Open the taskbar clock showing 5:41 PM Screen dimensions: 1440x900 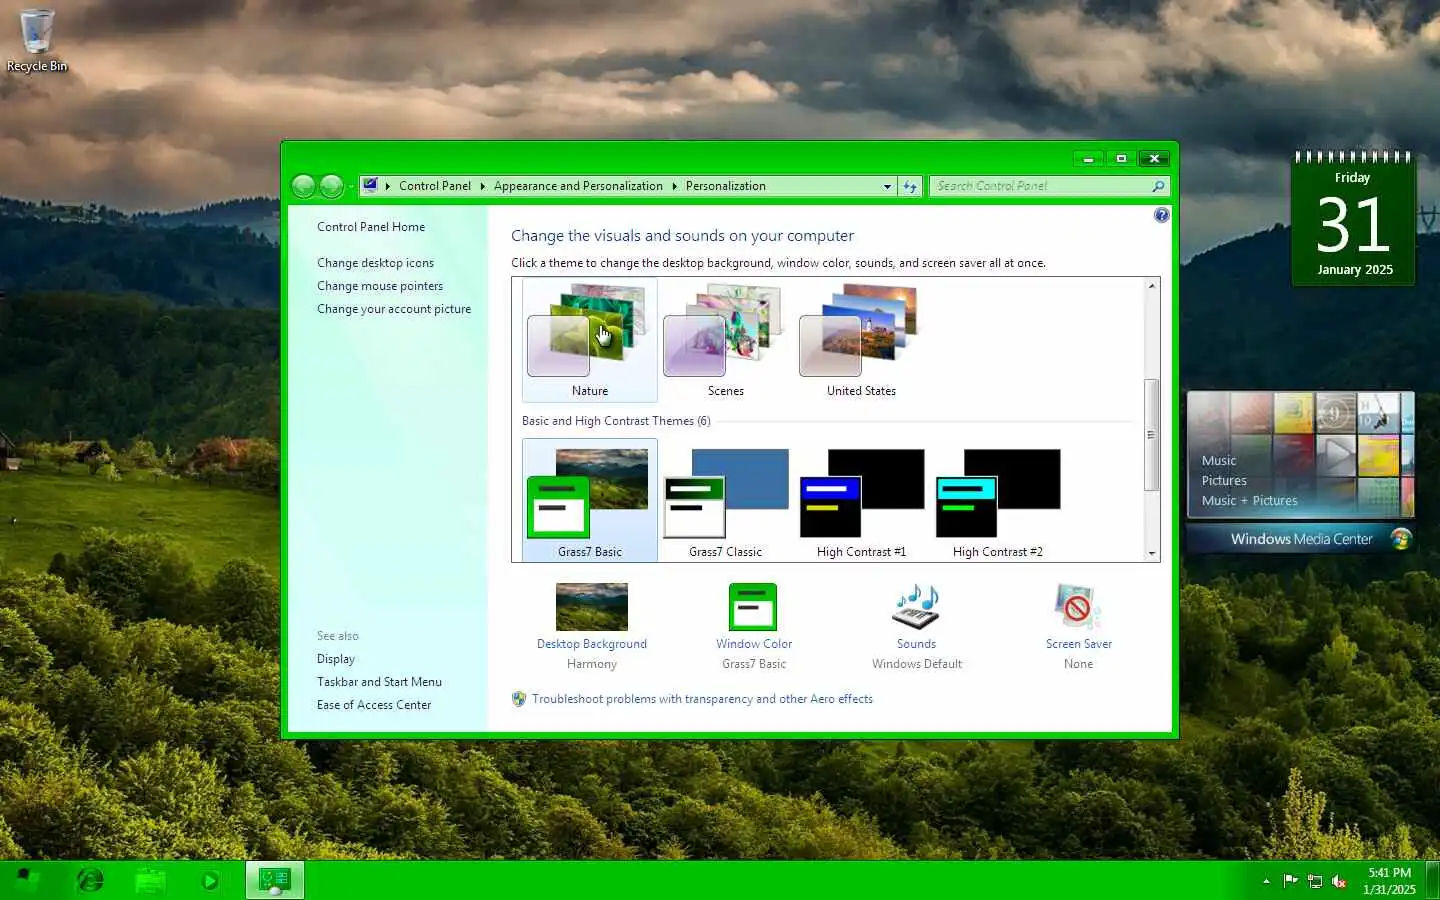click(1389, 881)
